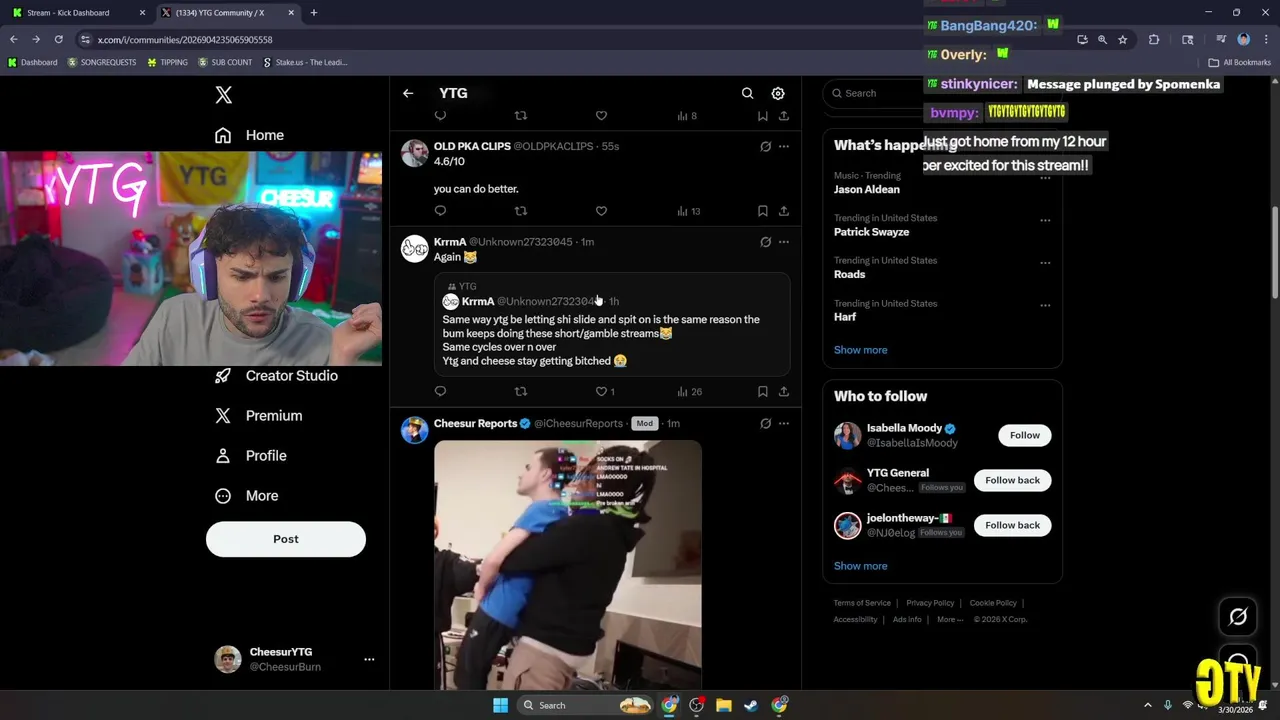Open File Explorer from taskbar
This screenshot has width=1280, height=720.
pyautogui.click(x=724, y=705)
